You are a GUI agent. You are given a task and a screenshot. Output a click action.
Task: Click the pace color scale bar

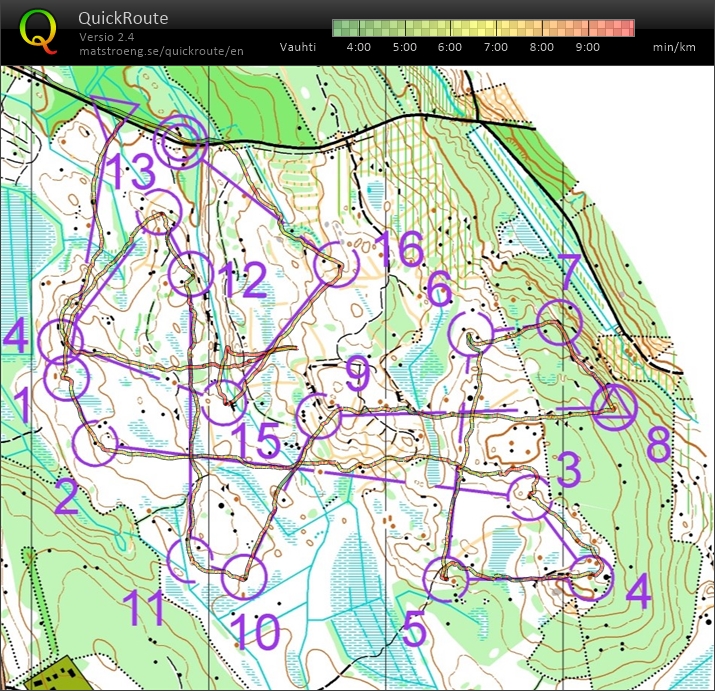point(483,28)
